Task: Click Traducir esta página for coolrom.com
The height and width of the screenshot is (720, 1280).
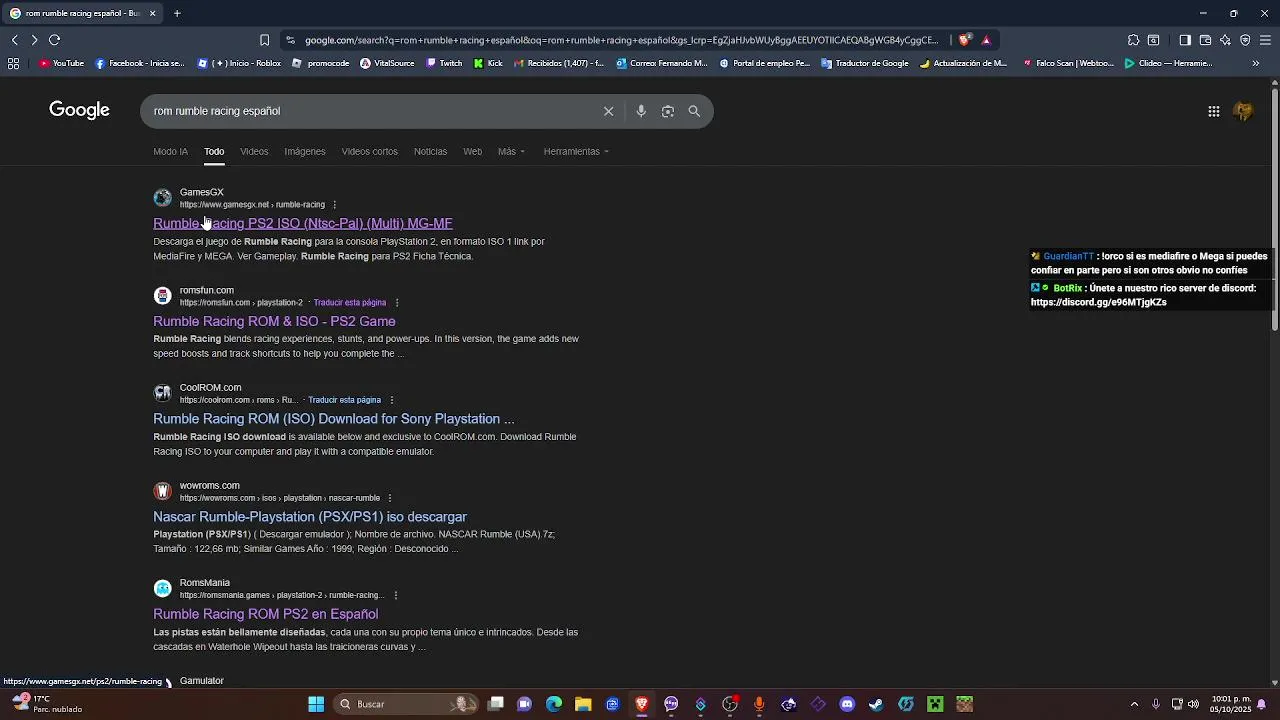Action: click(x=344, y=400)
